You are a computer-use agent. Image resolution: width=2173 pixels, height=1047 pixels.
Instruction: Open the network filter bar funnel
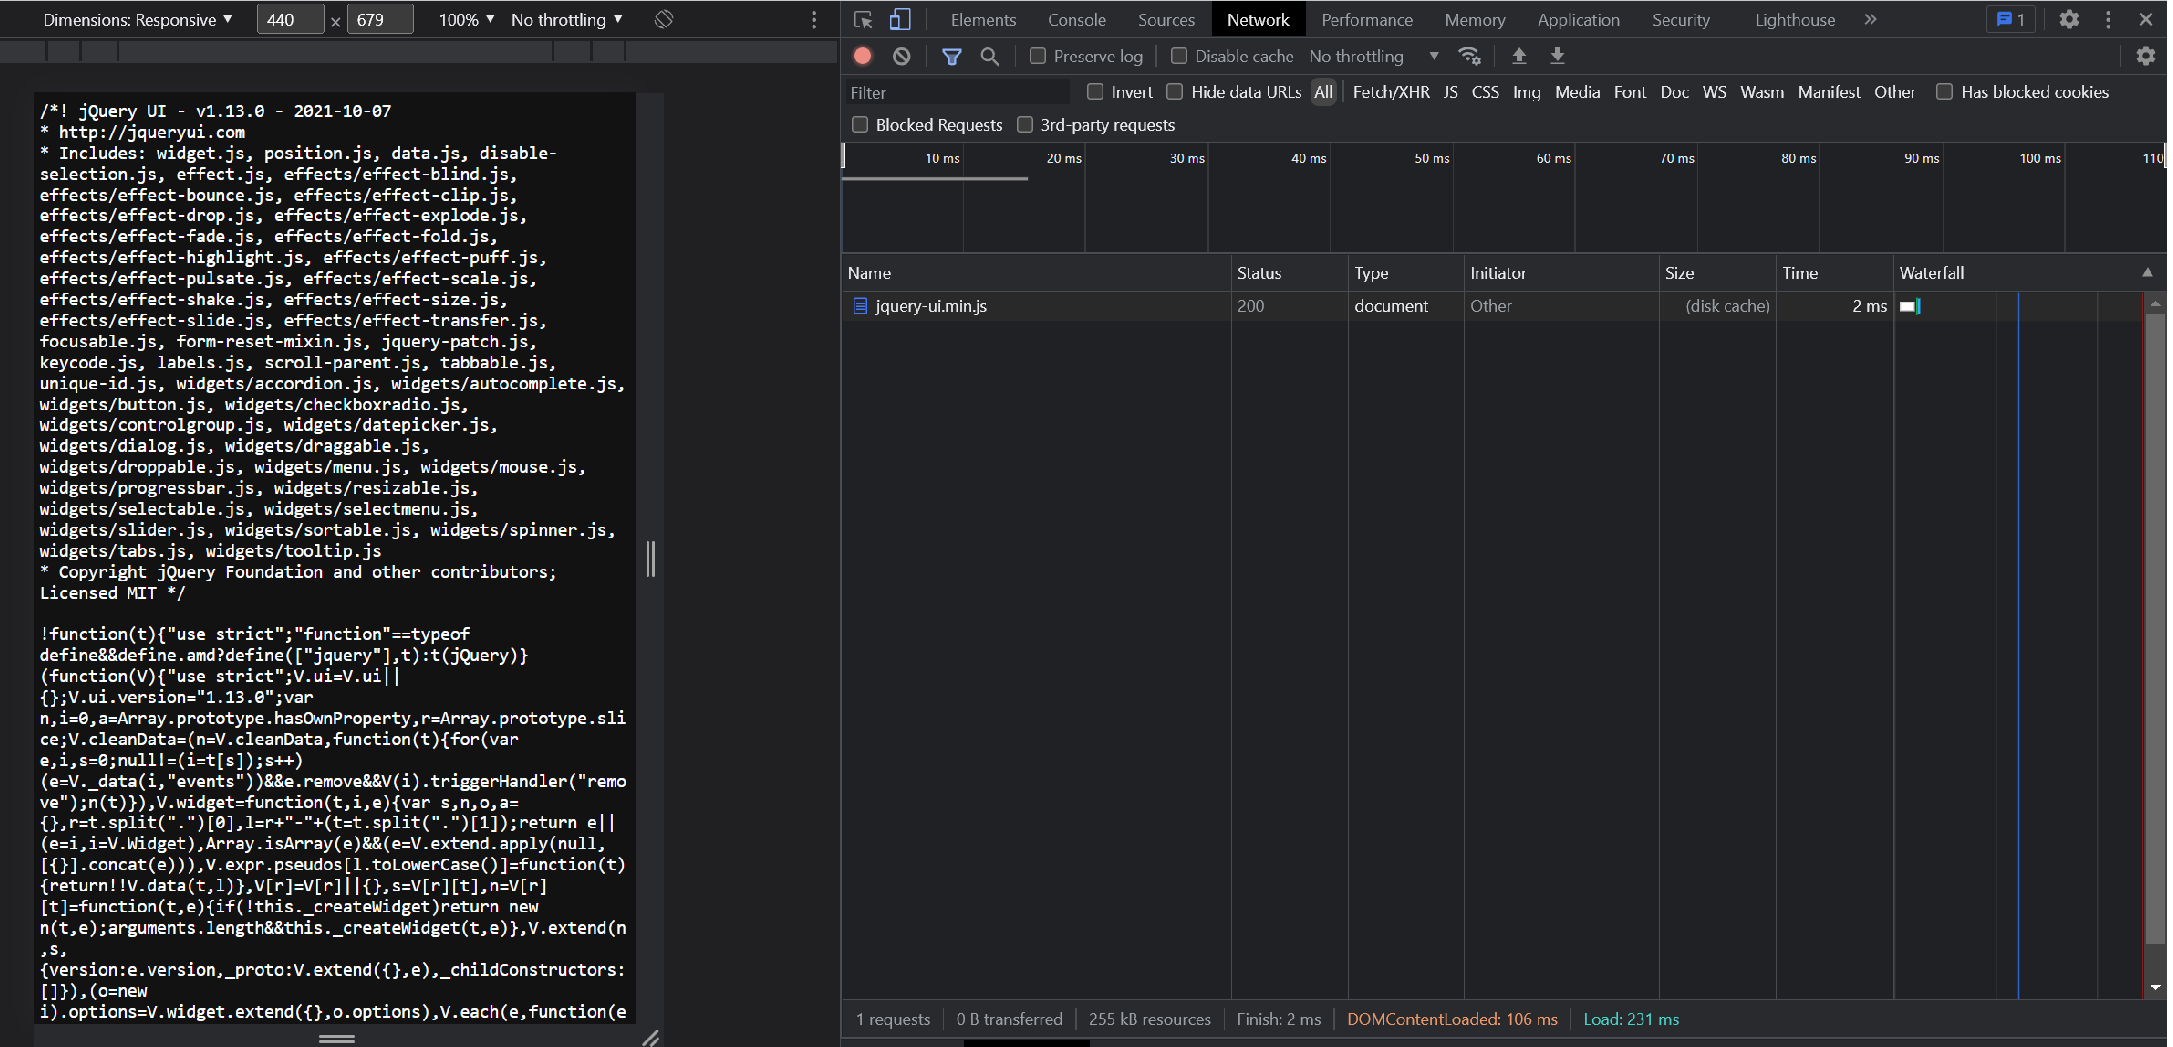pos(952,56)
